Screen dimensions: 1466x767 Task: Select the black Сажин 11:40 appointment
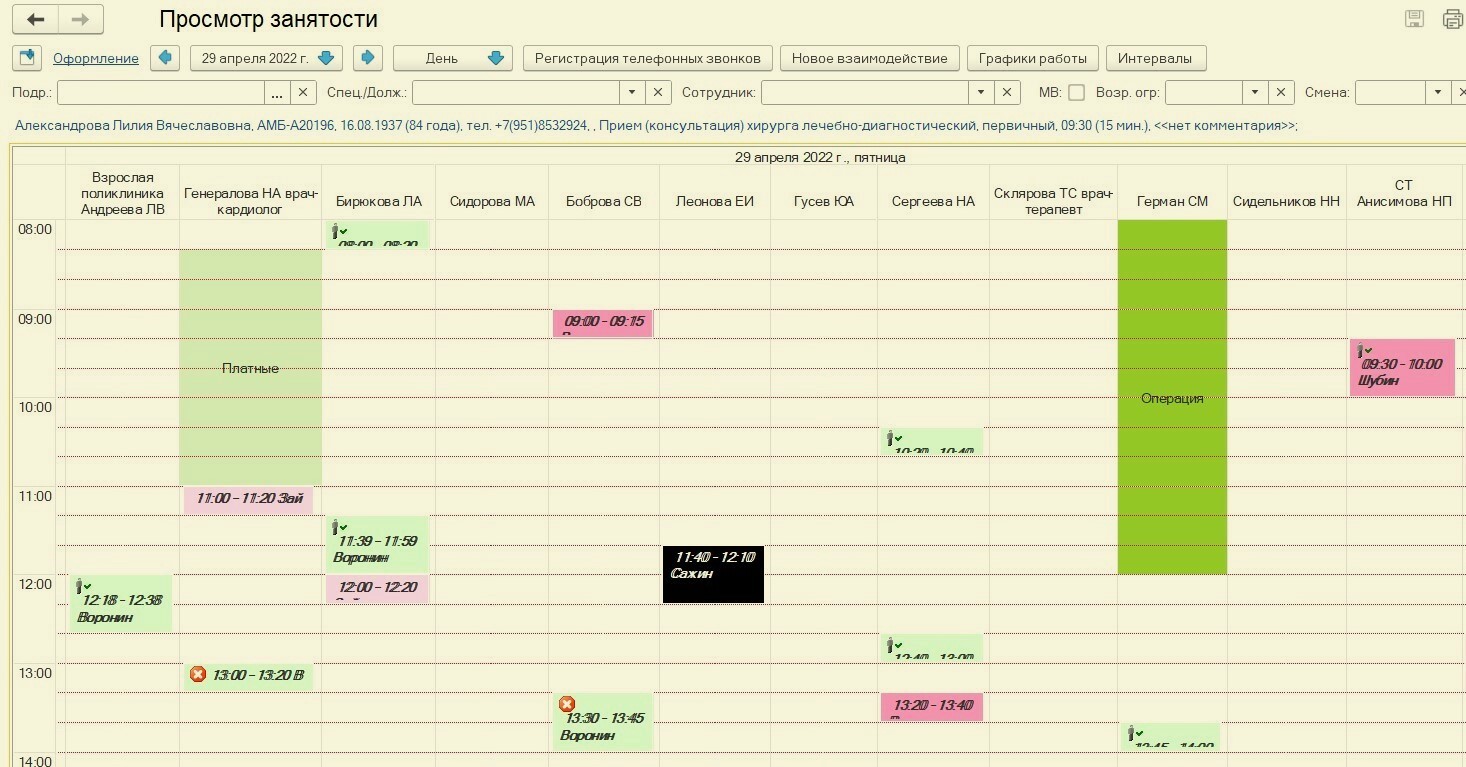click(713, 574)
